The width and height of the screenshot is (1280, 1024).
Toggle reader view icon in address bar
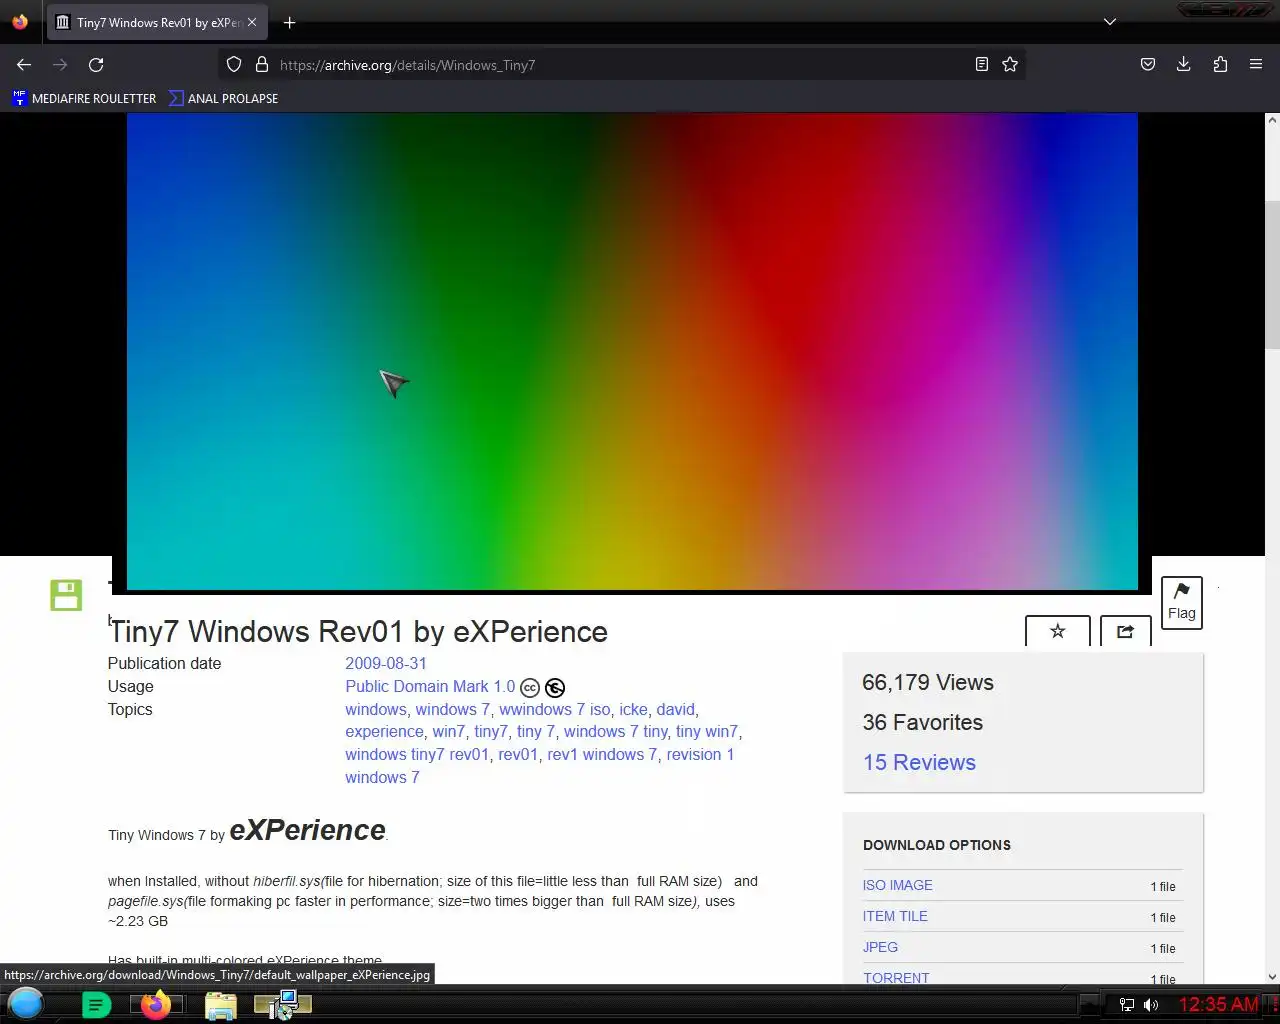coord(982,64)
